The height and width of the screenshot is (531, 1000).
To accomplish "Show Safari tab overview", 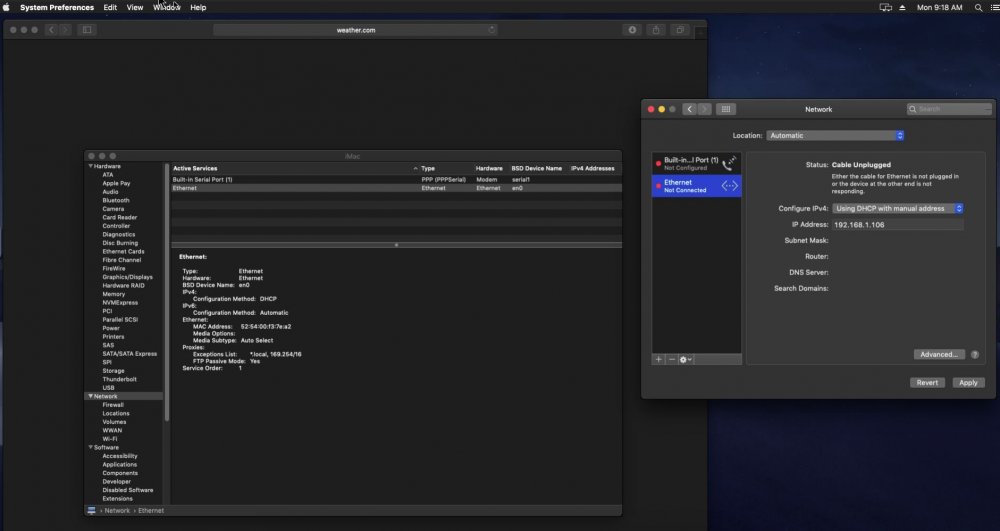I will [680, 30].
